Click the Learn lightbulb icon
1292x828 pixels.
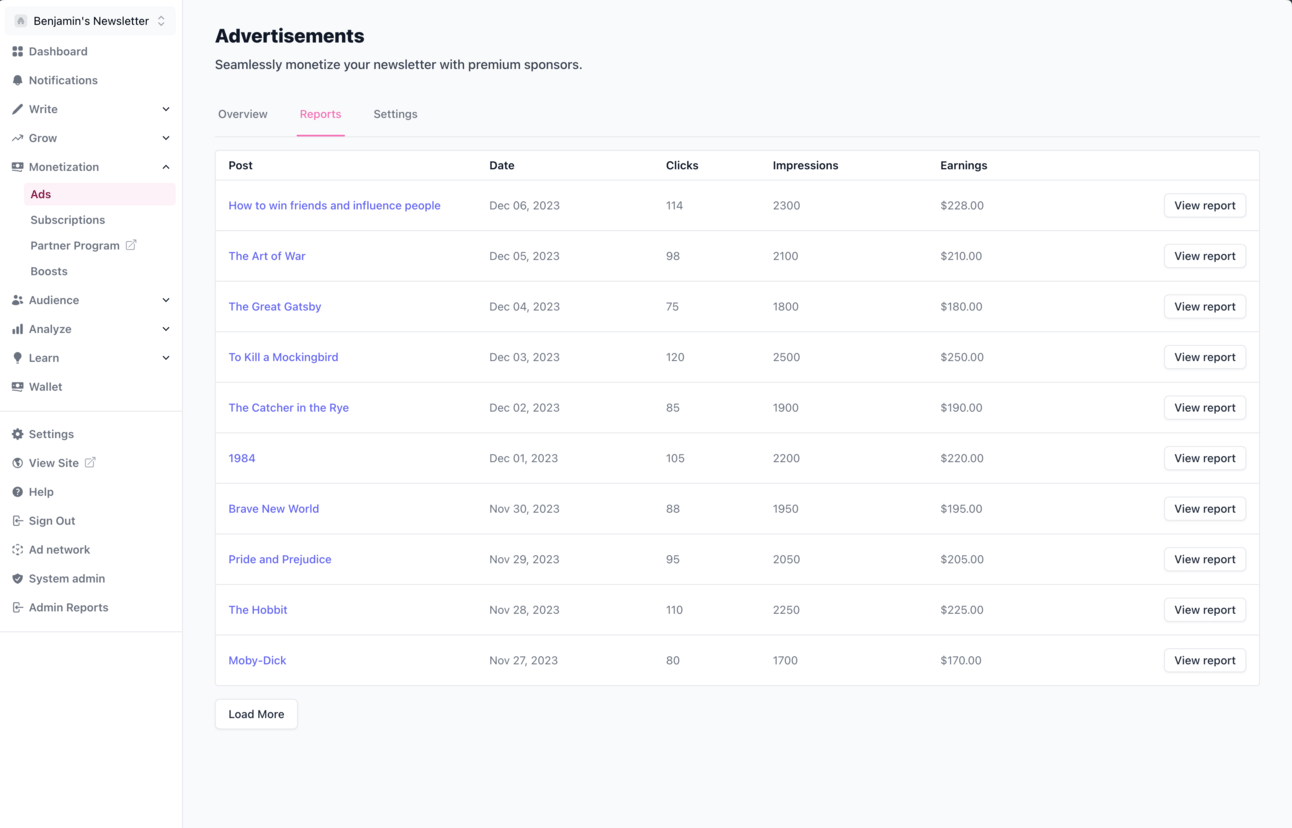point(17,358)
